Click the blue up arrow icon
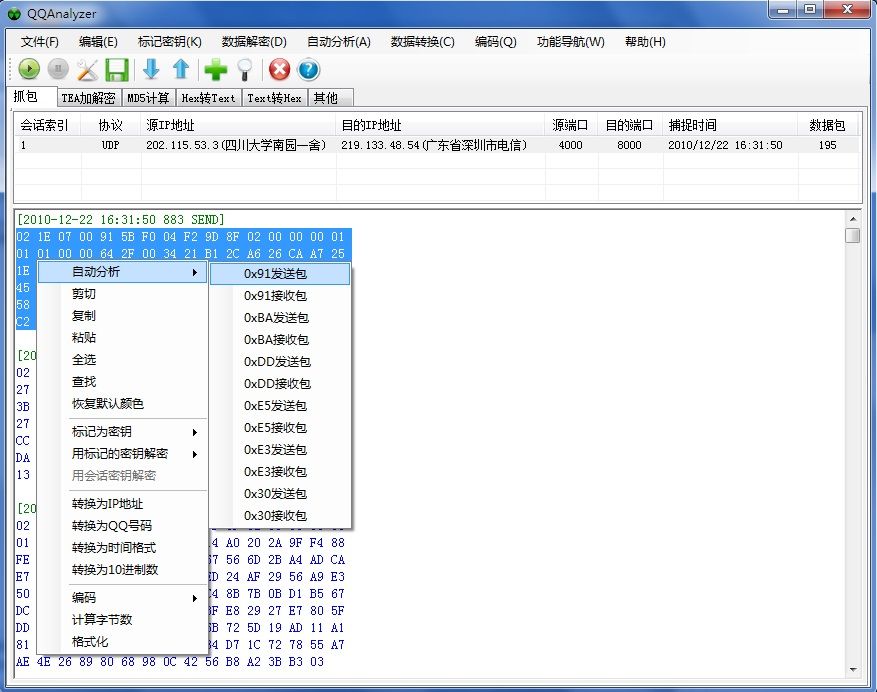This screenshot has width=877, height=692. 181,70
